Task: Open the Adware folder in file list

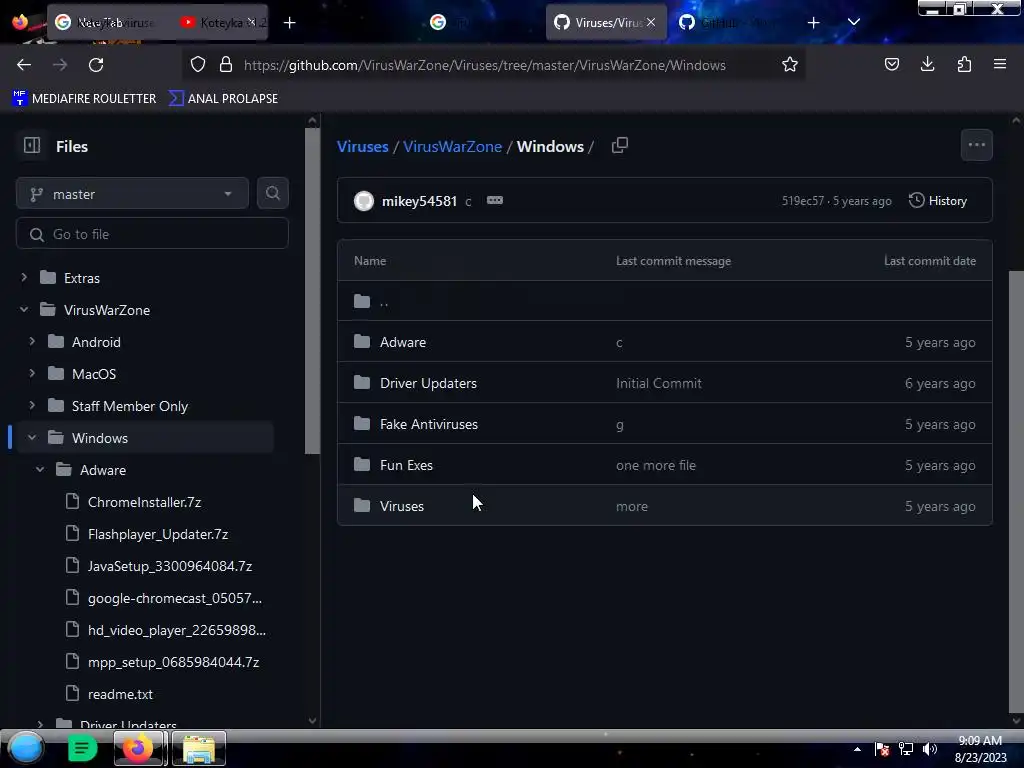Action: tap(402, 342)
